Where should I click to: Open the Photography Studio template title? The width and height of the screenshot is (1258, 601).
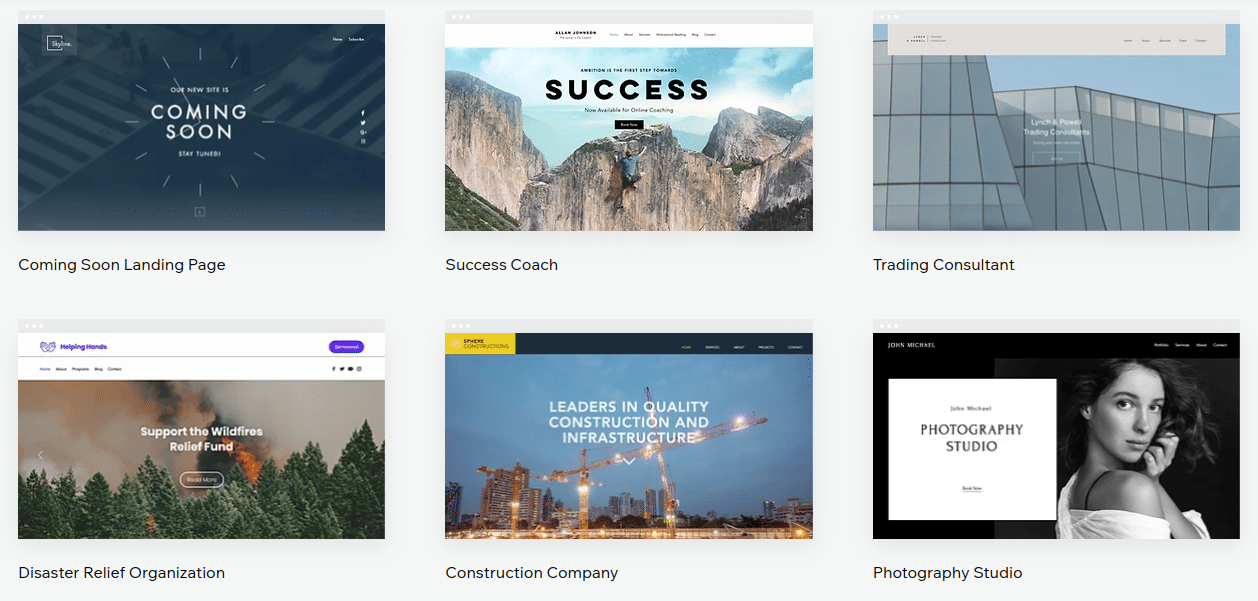click(x=947, y=573)
